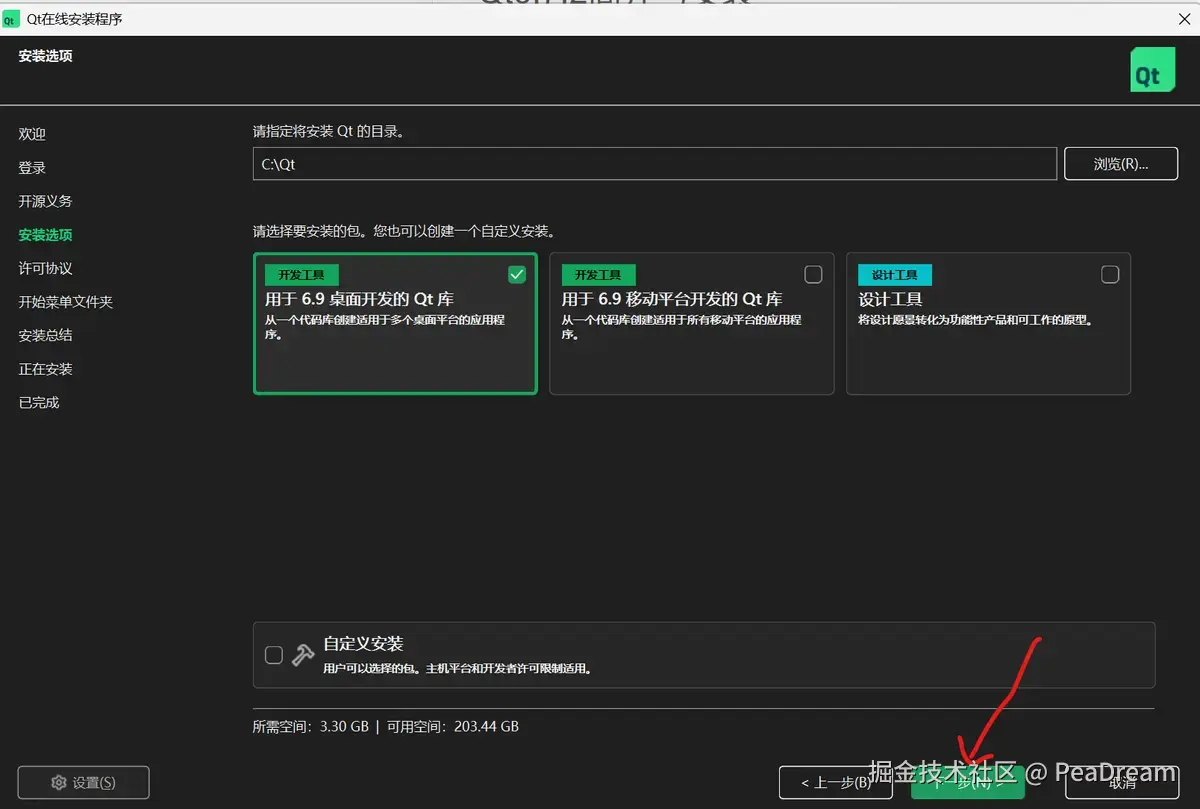Select 开始菜单文件夹 step in sidebar
The width and height of the screenshot is (1200, 809).
pyautogui.click(x=65, y=302)
